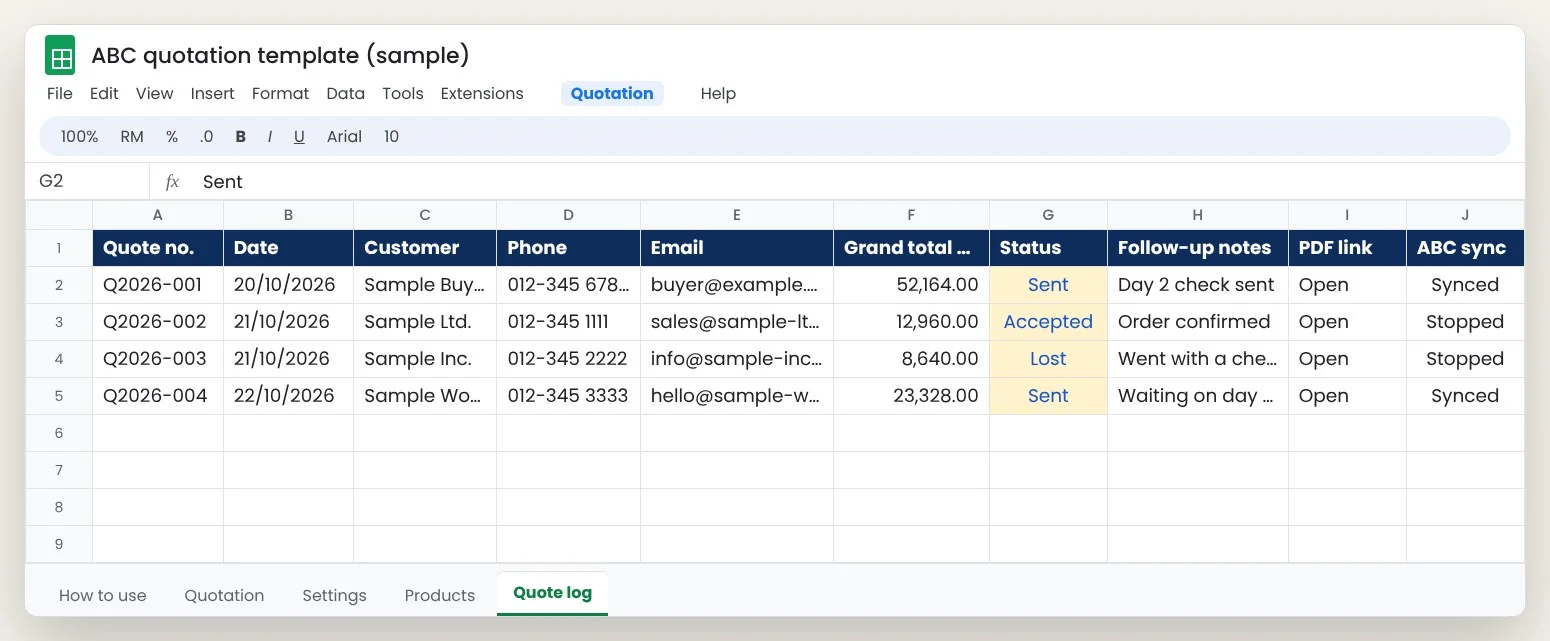
Task: Open the File menu
Action: 60,93
